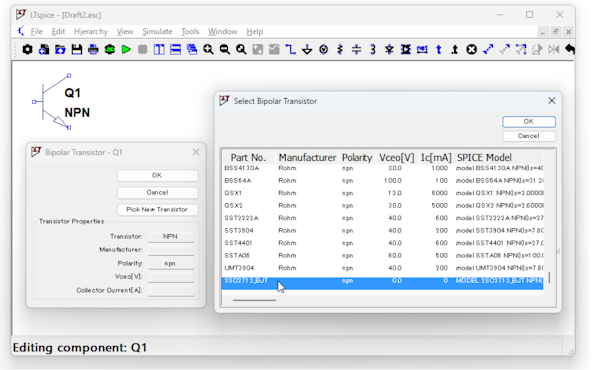600x370 pixels.
Task: Click OK in Select Bipolar Transistor dialog
Action: tap(529, 122)
